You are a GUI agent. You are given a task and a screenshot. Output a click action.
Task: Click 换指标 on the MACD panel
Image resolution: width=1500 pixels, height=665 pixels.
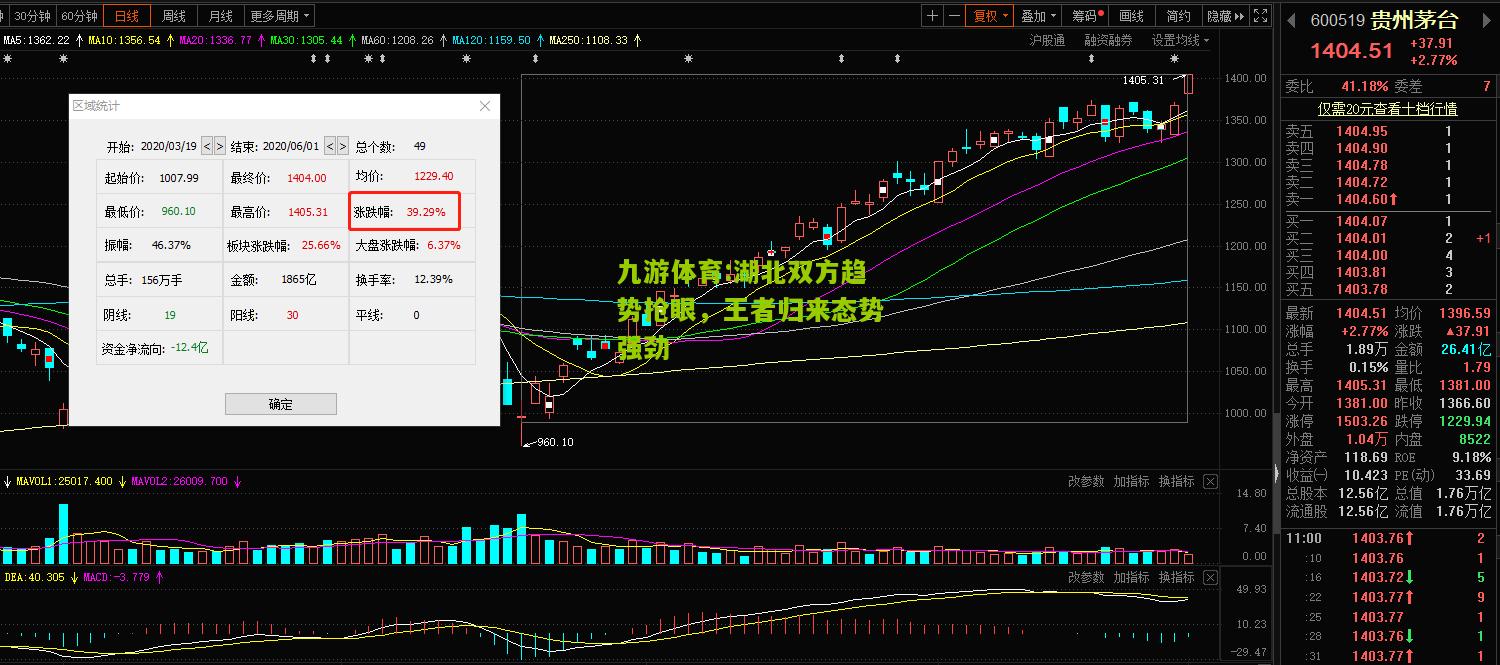click(1177, 577)
